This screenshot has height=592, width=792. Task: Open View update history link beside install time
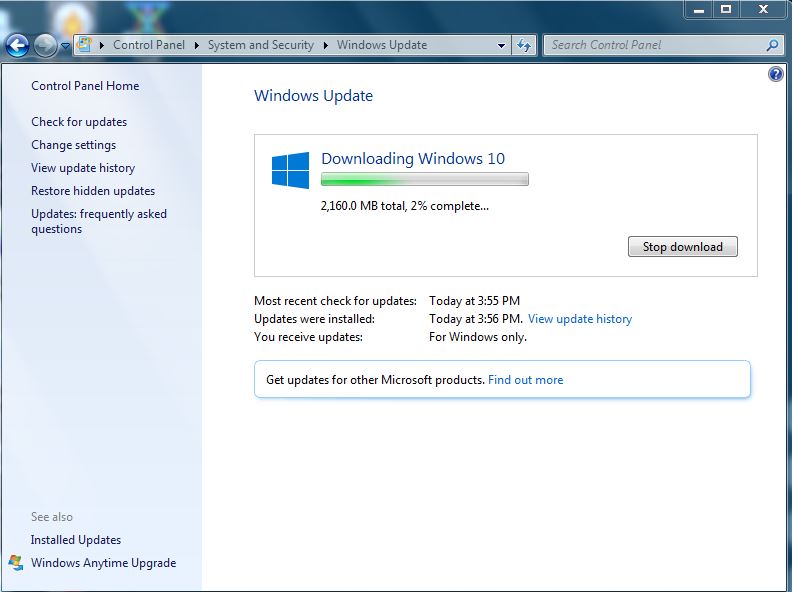(x=580, y=319)
